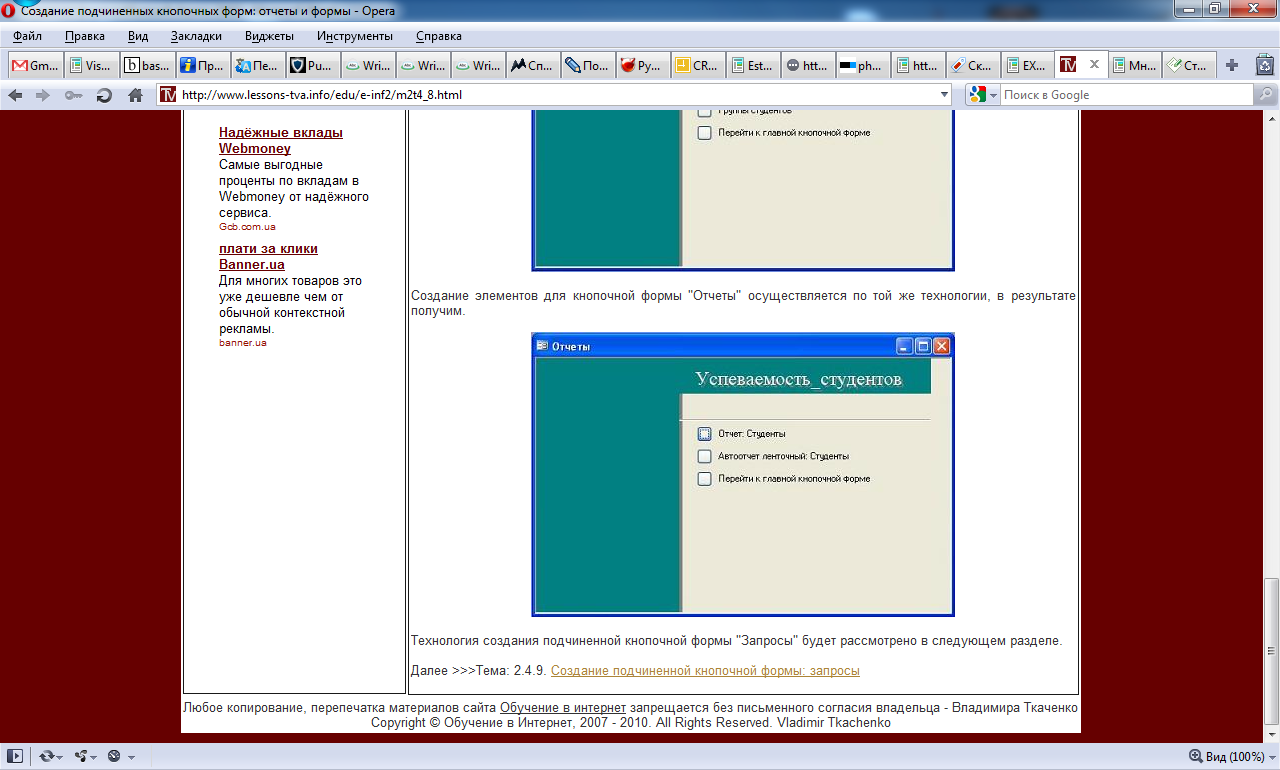Viewport: 1280px width, 770px height.
Task: Click the site icon in address bar
Action: point(168,95)
